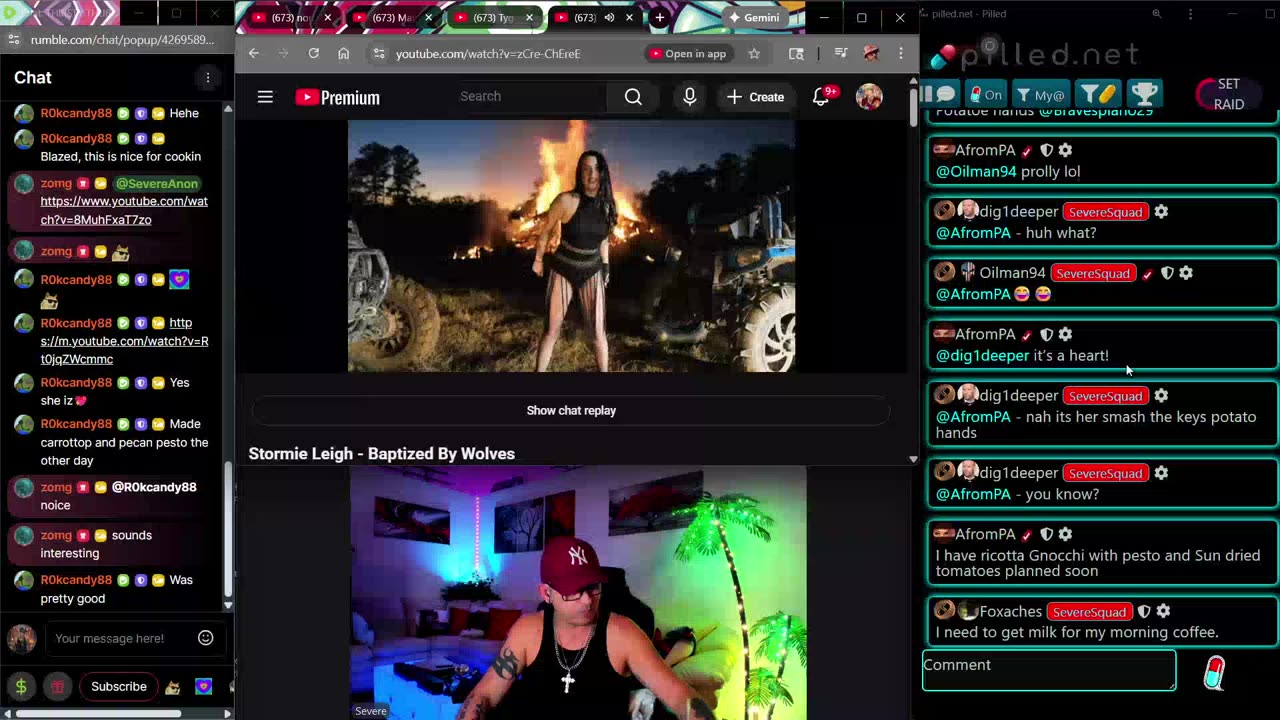Open zomg's youtube.com/watch?v=8MuhFxaT7zo link
Viewport: 1280px width, 720px height.
click(x=124, y=210)
